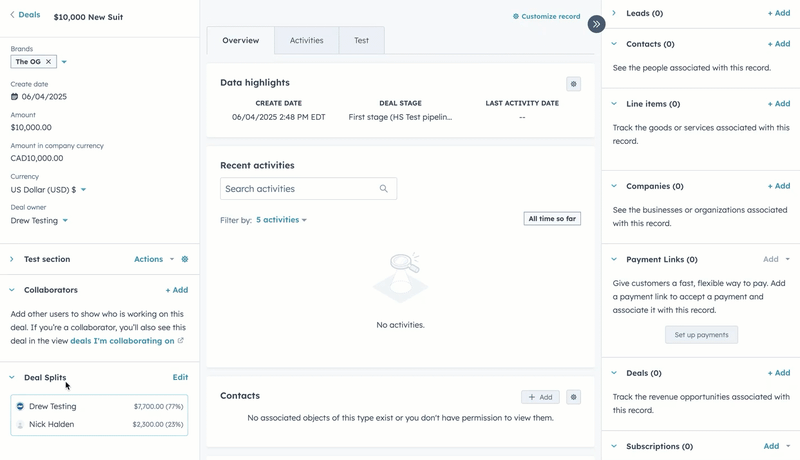This screenshot has width=800, height=460.
Task: Remove The OG brand tag
Action: (48, 62)
